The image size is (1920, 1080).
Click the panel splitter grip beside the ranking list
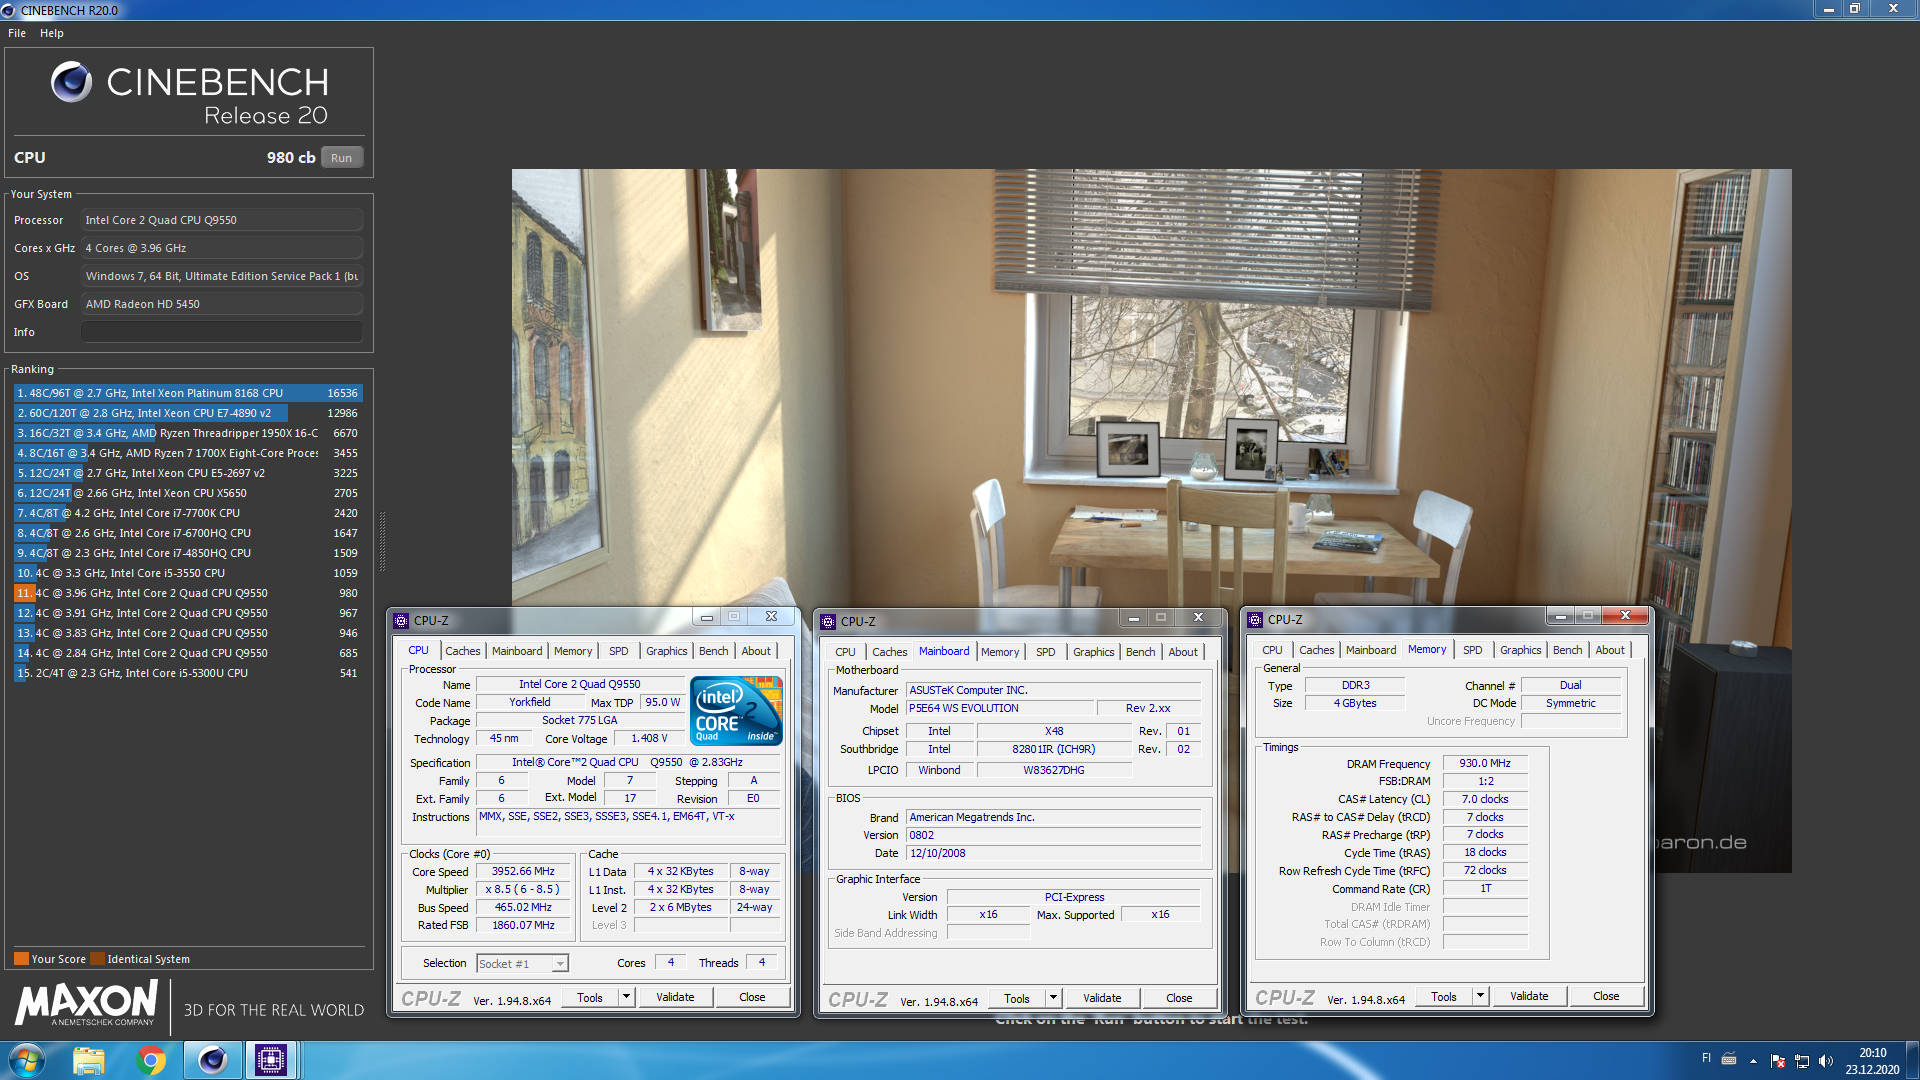[x=382, y=542]
